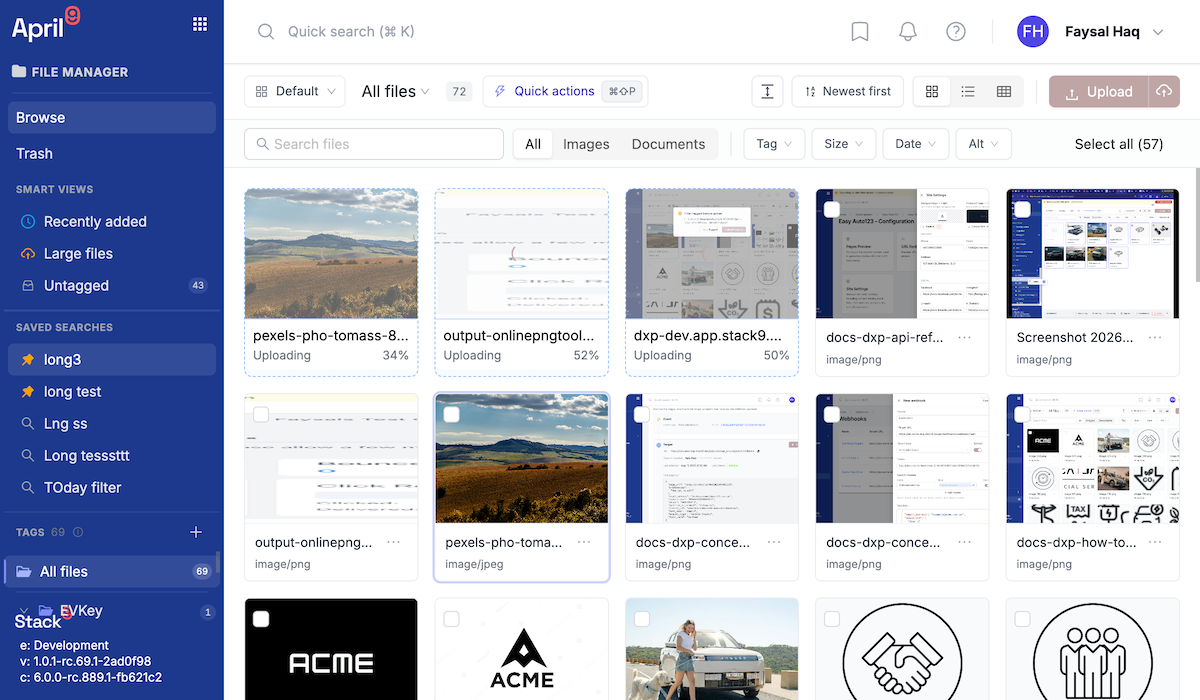Image resolution: width=1200 pixels, height=700 pixels.
Task: Open more options for docs-dxp-how-to file
Action: pyautogui.click(x=1155, y=542)
